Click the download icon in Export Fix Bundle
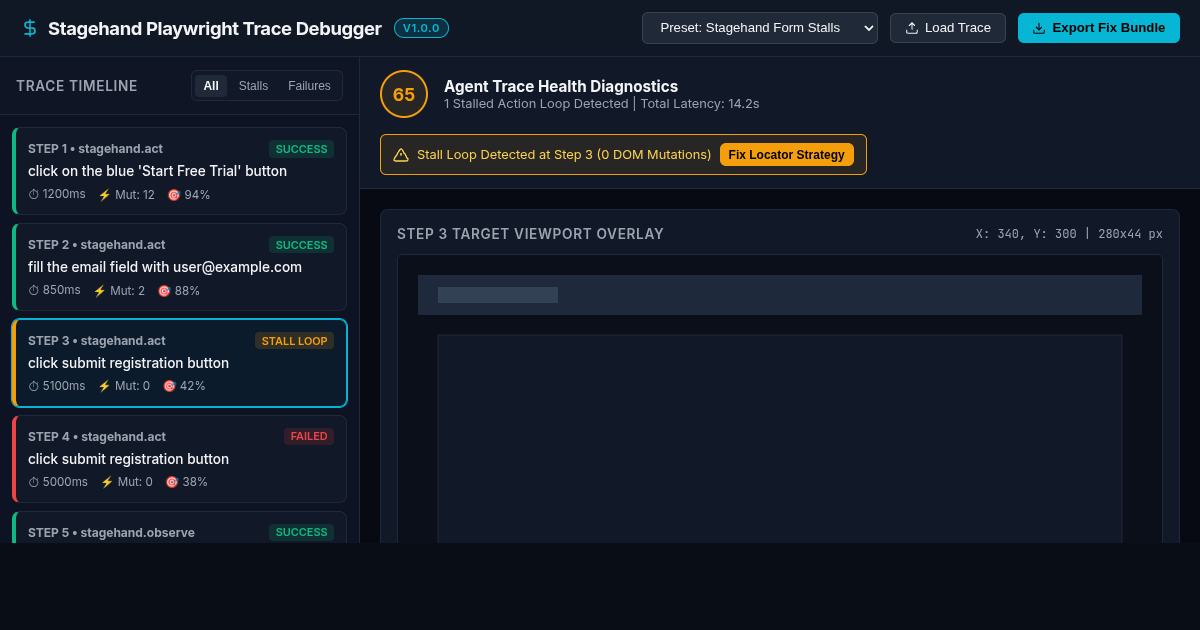The height and width of the screenshot is (630, 1200). point(1039,28)
